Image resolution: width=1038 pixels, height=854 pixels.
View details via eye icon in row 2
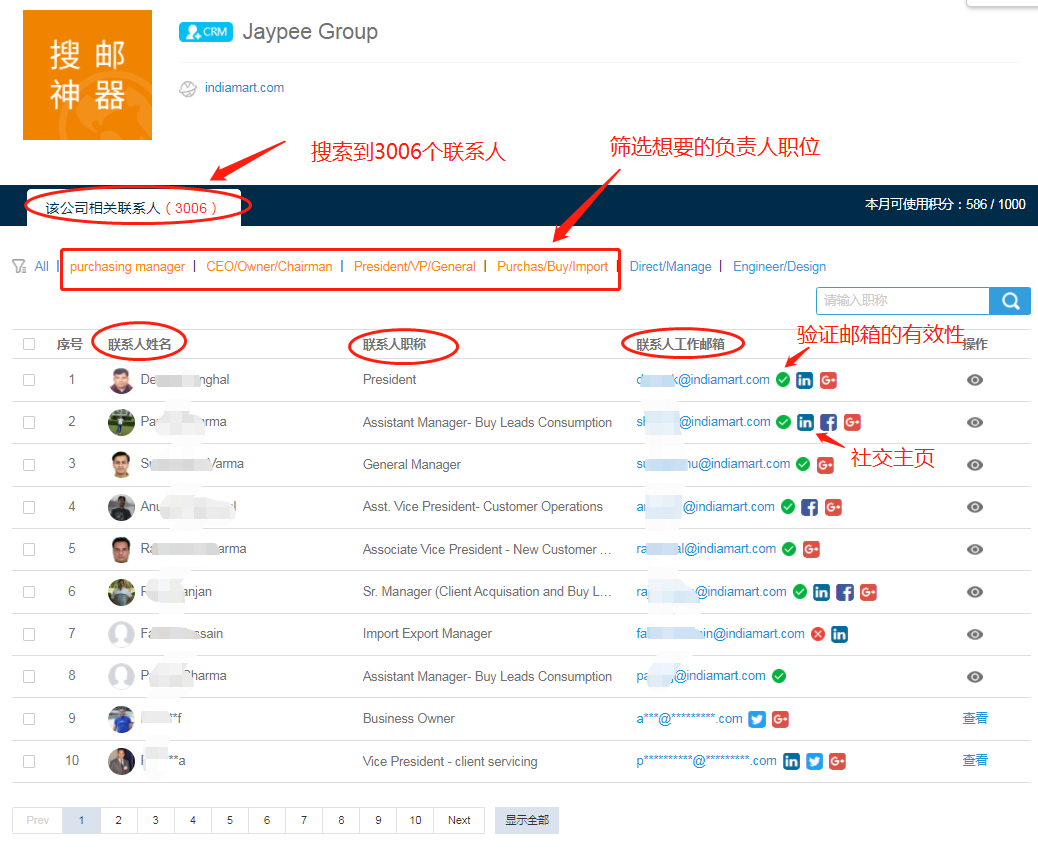(974, 422)
